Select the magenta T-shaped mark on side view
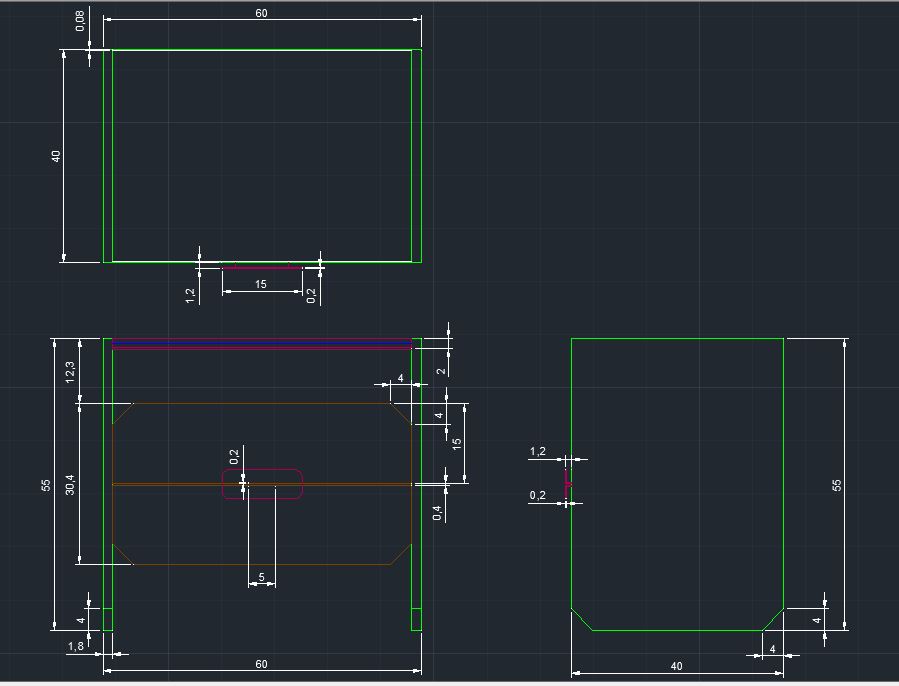The image size is (899, 686). [x=568, y=483]
